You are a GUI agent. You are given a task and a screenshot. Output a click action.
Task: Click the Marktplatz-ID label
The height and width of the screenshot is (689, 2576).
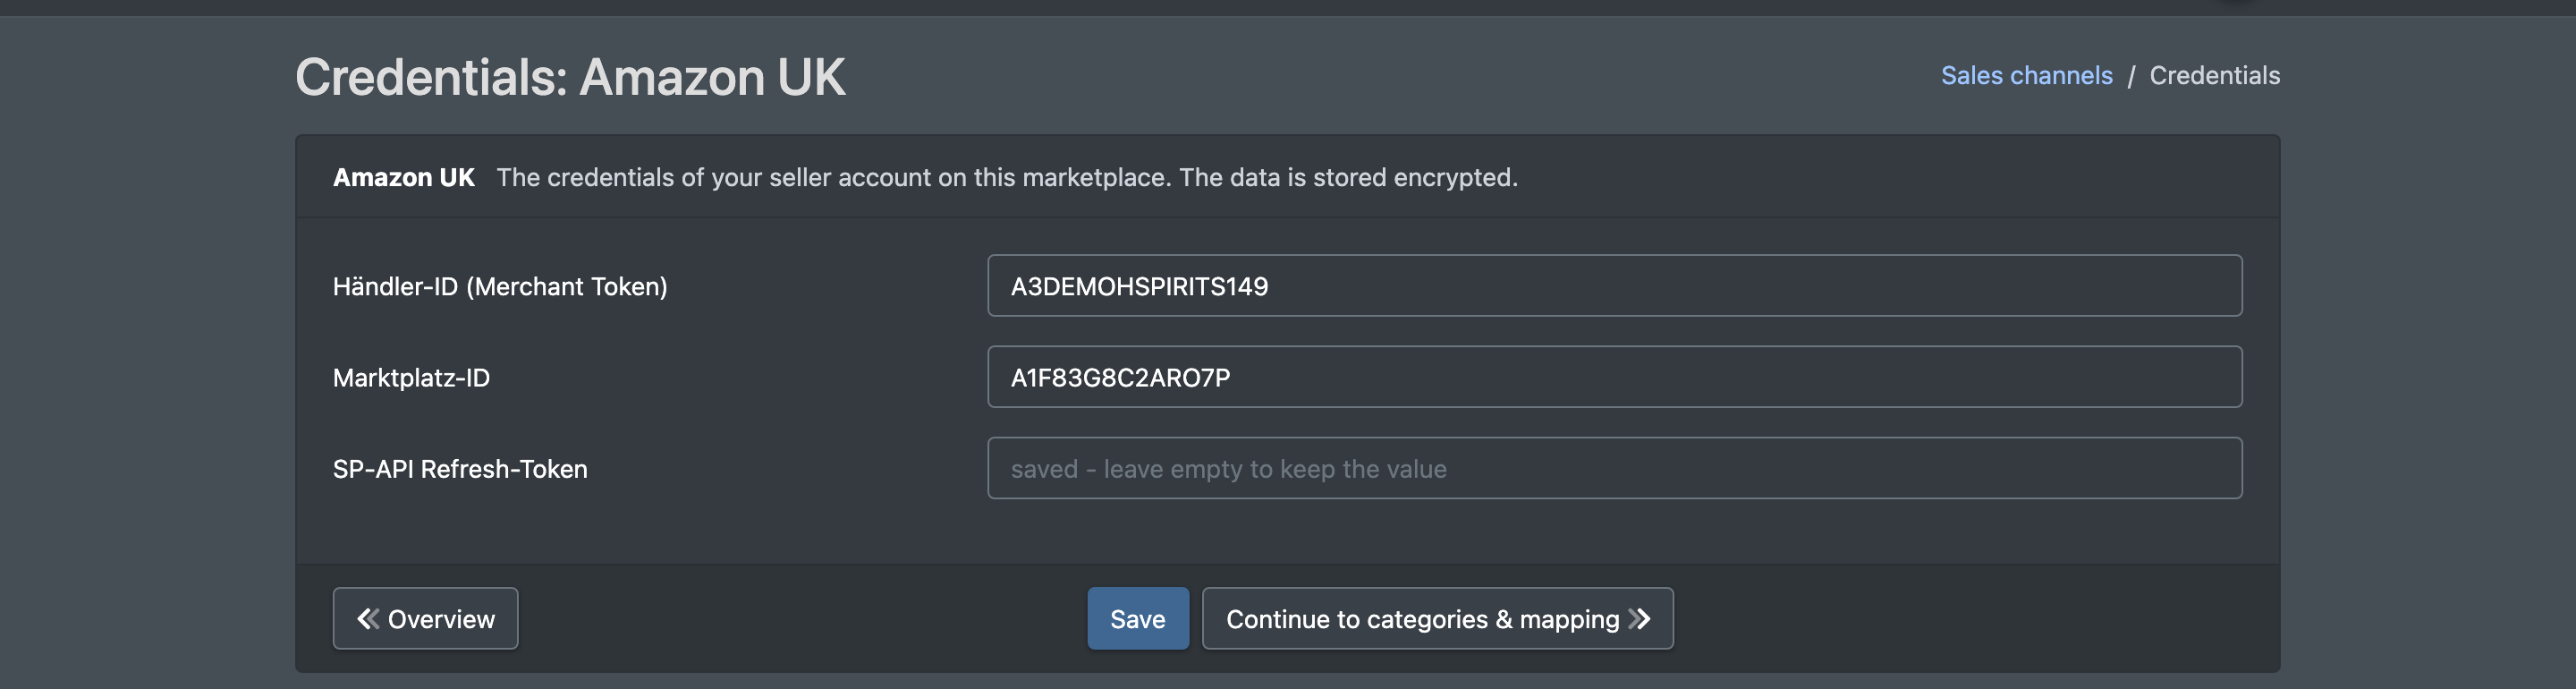tap(411, 377)
